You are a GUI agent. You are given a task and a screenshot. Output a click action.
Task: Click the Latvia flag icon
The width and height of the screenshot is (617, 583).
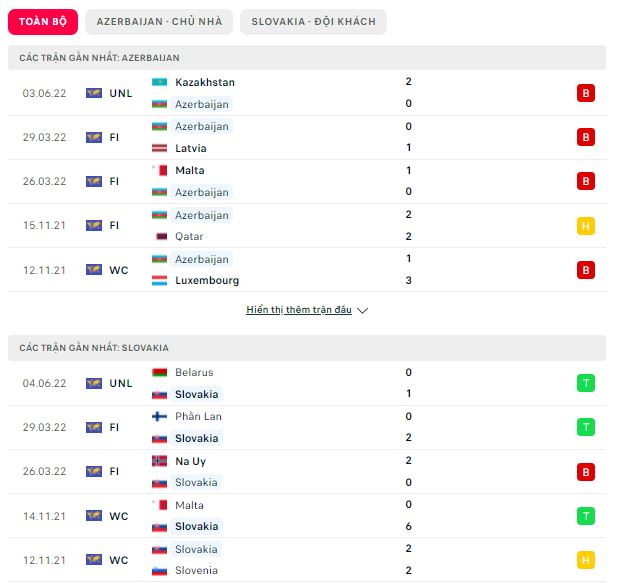tap(159, 148)
